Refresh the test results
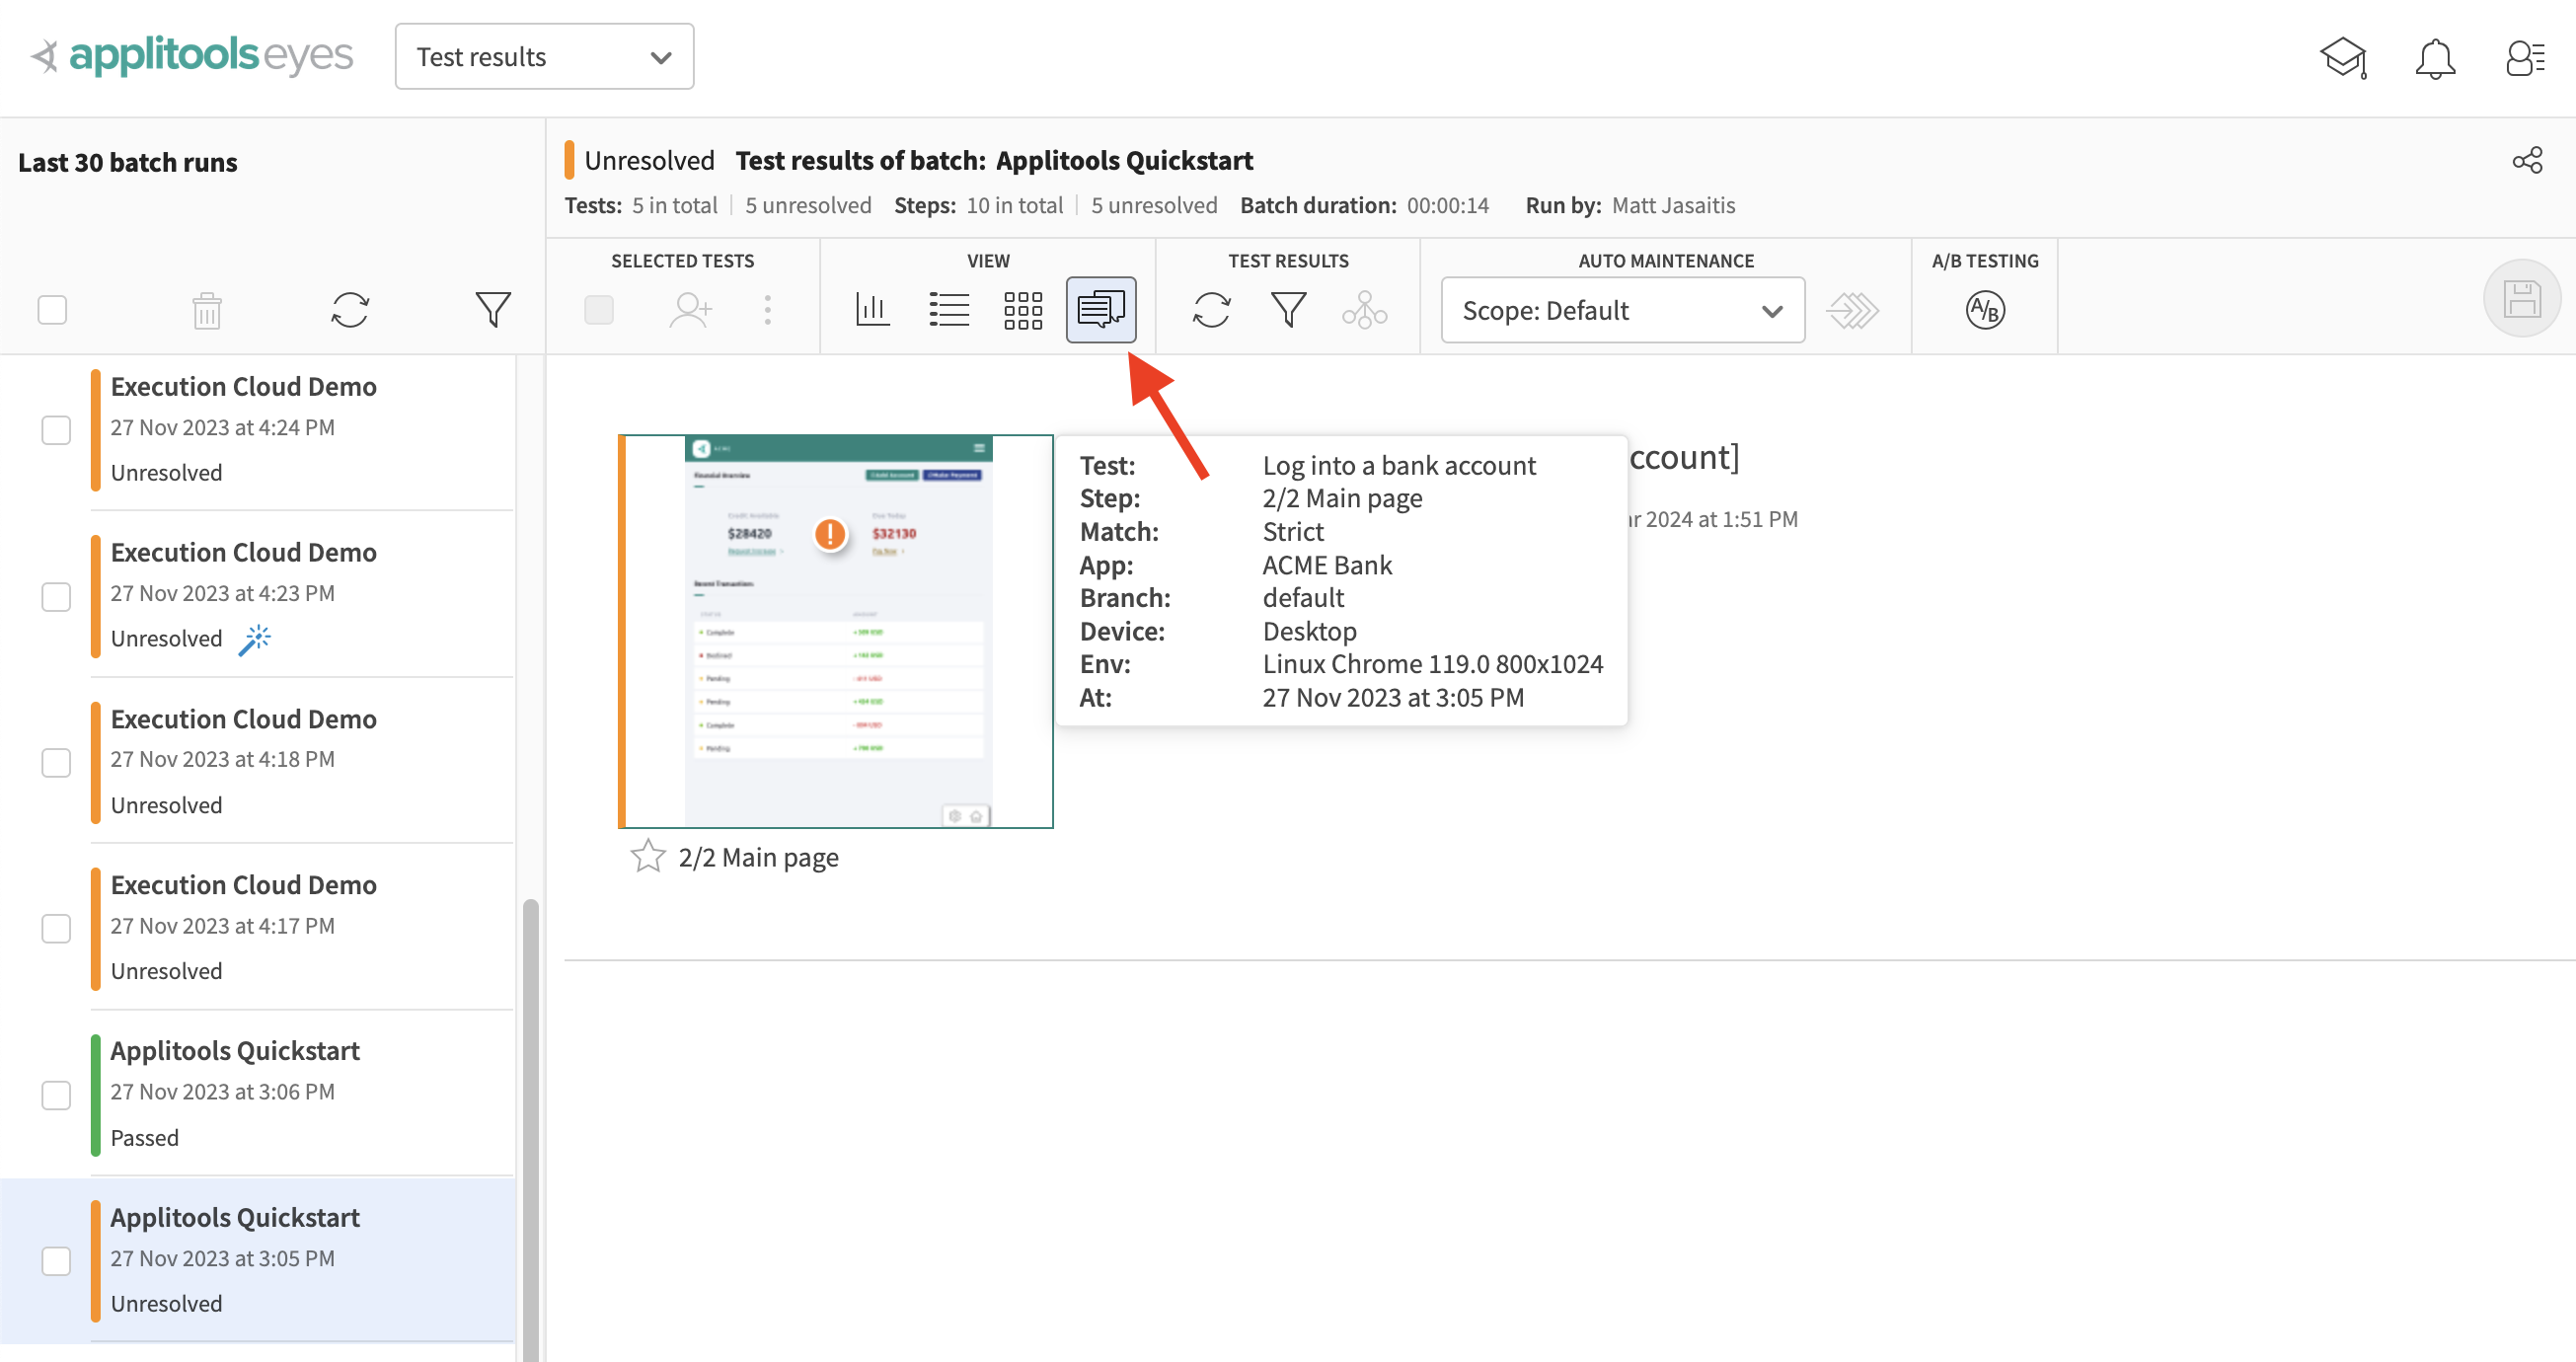The image size is (2576, 1362). (1211, 310)
